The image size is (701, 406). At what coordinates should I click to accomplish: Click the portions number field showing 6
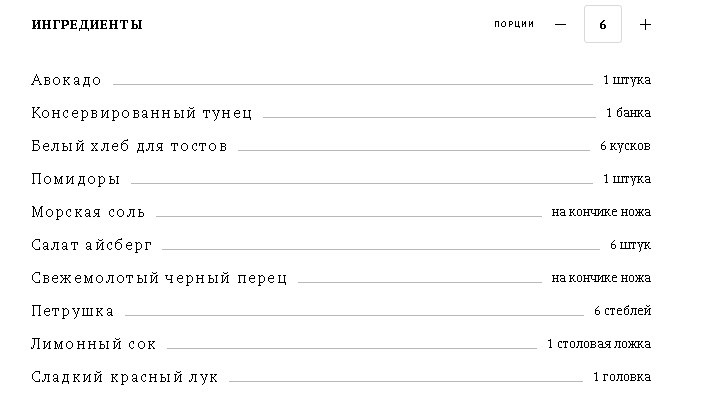(x=603, y=24)
